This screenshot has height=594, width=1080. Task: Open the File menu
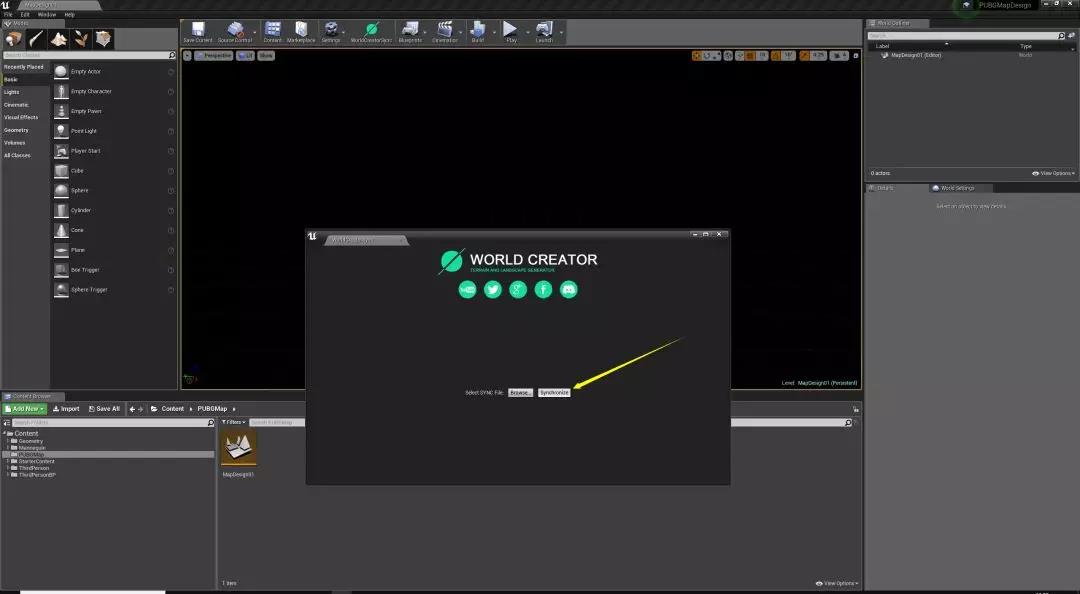8,14
